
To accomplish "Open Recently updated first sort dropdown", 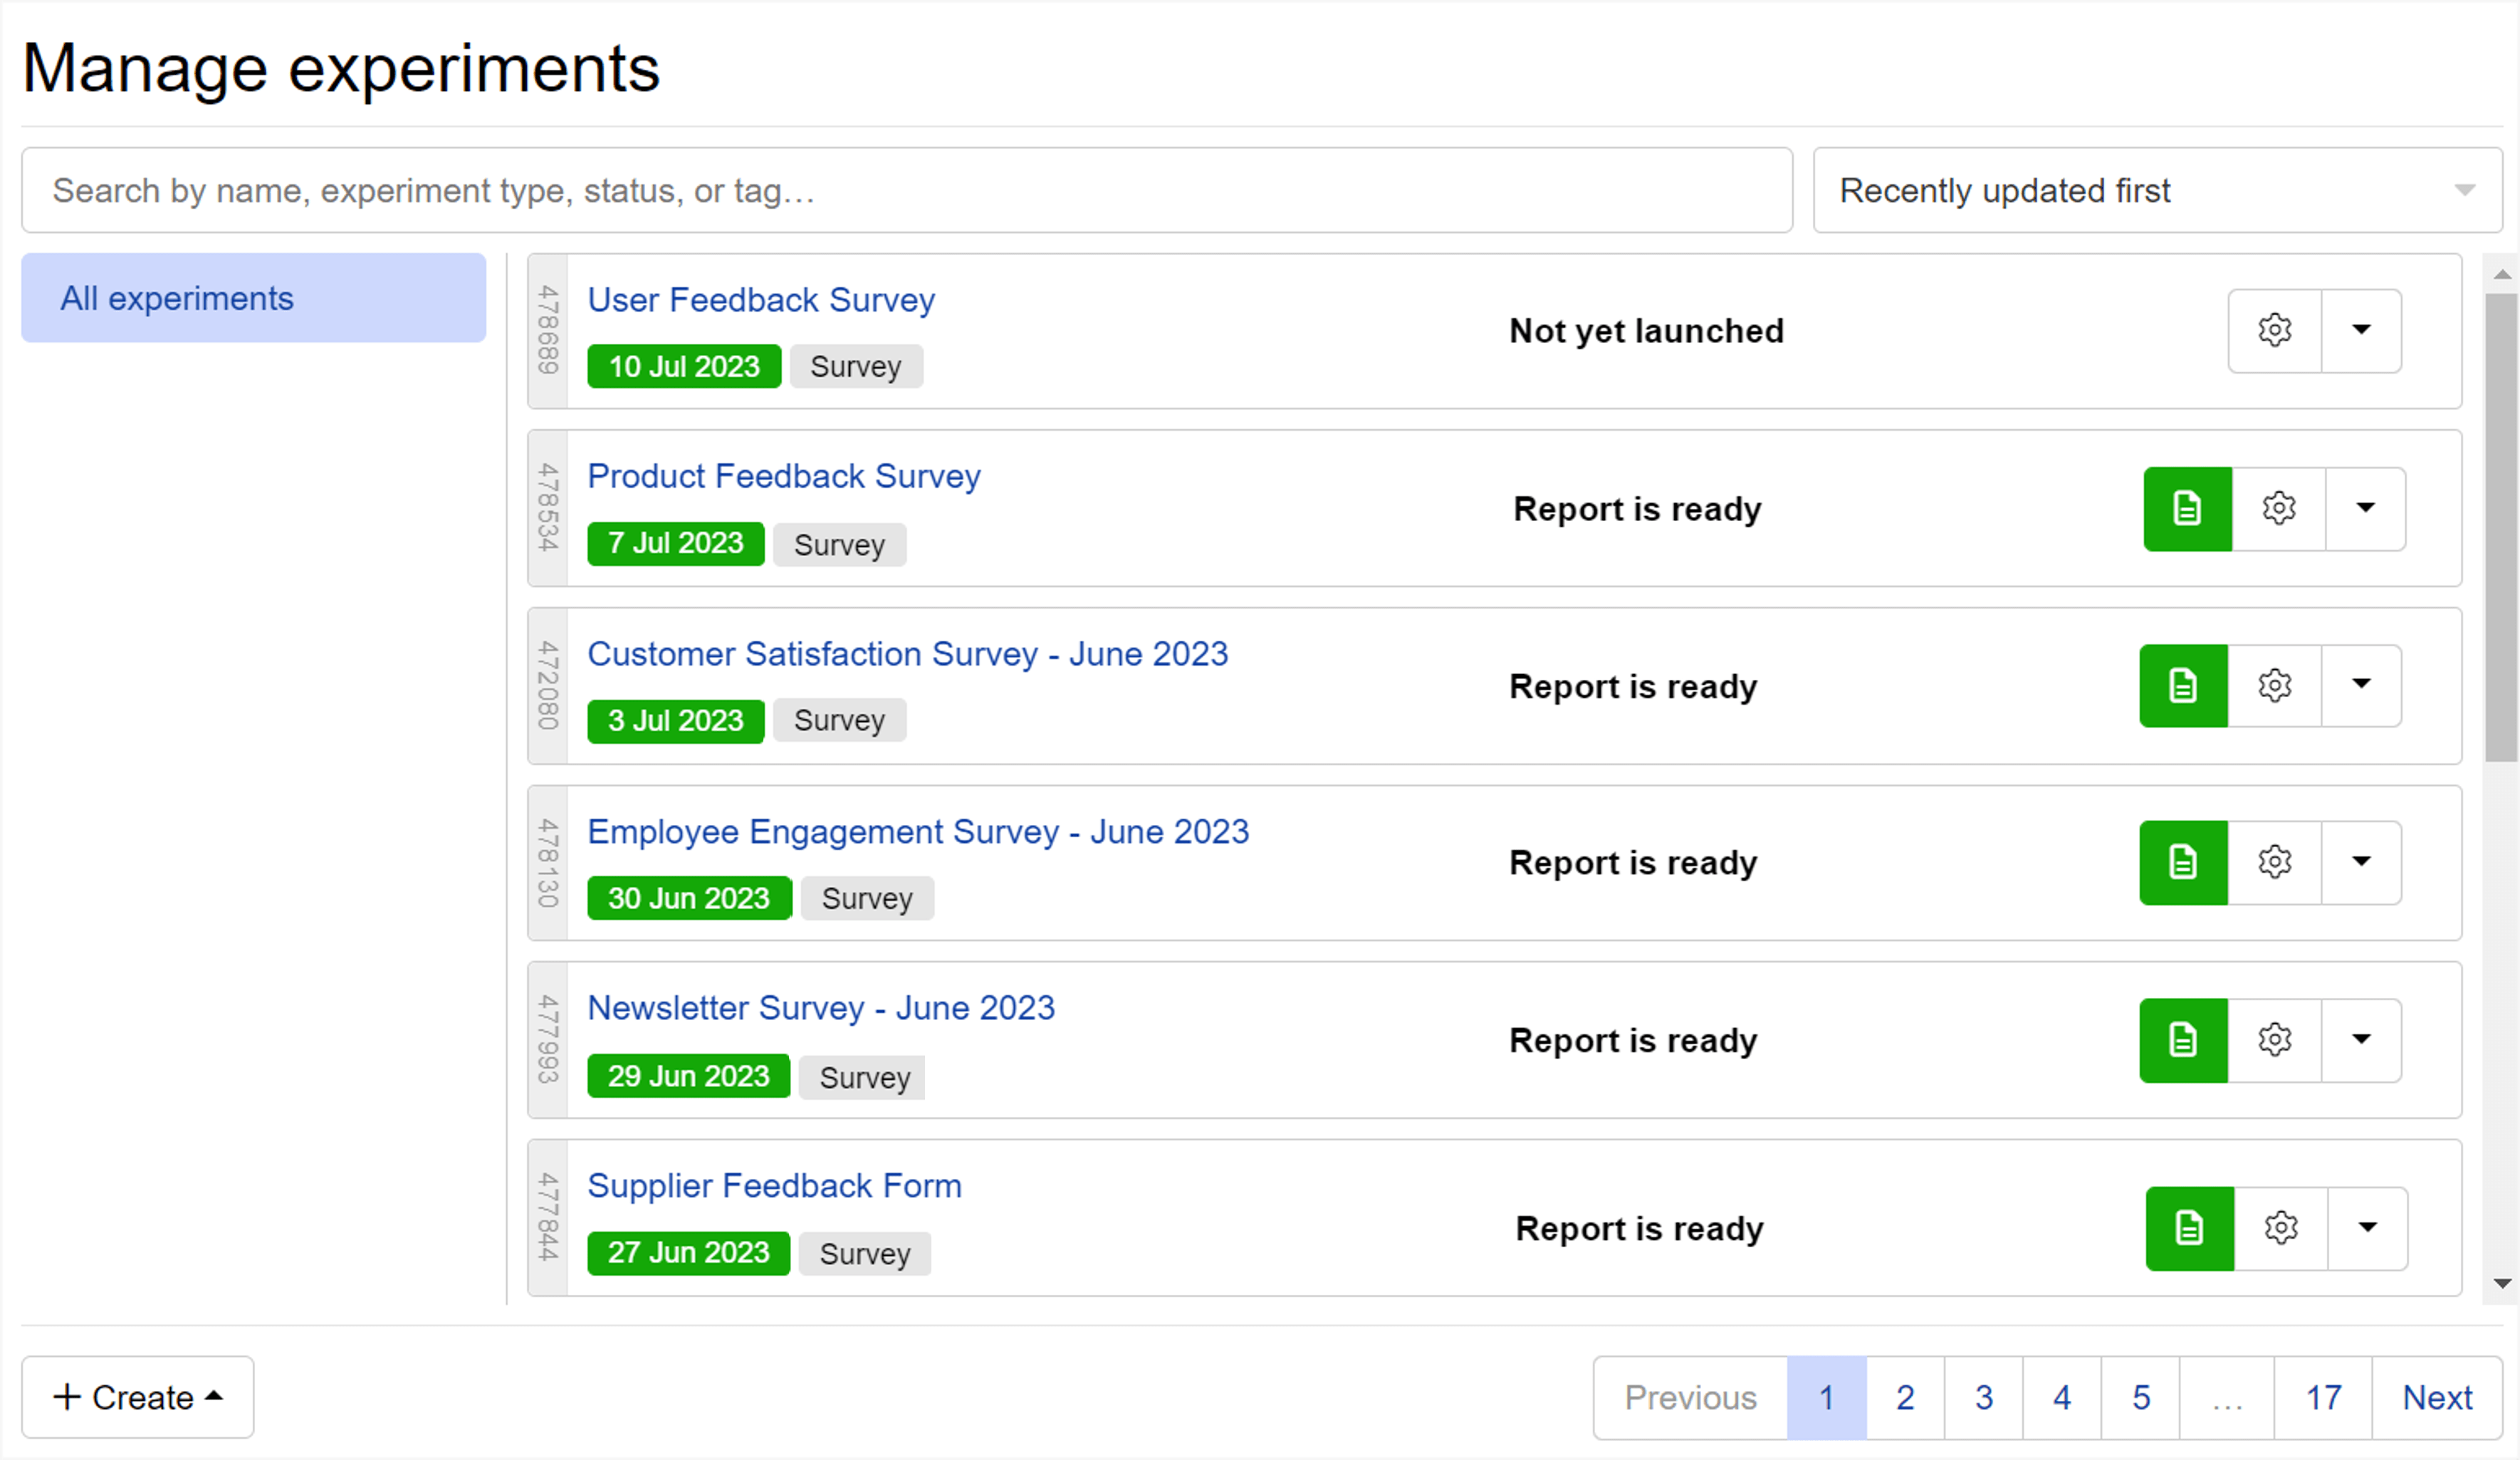I will (2157, 190).
